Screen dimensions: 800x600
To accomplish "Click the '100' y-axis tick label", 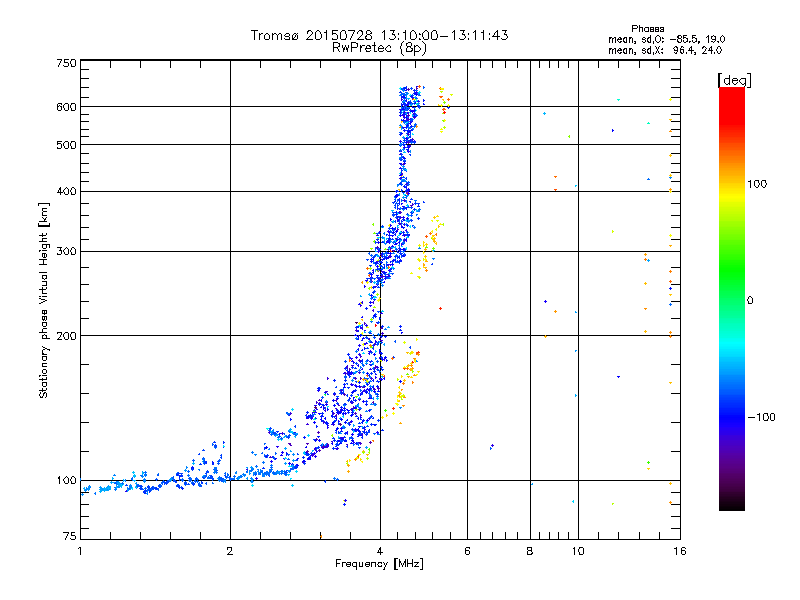I will click(66, 480).
